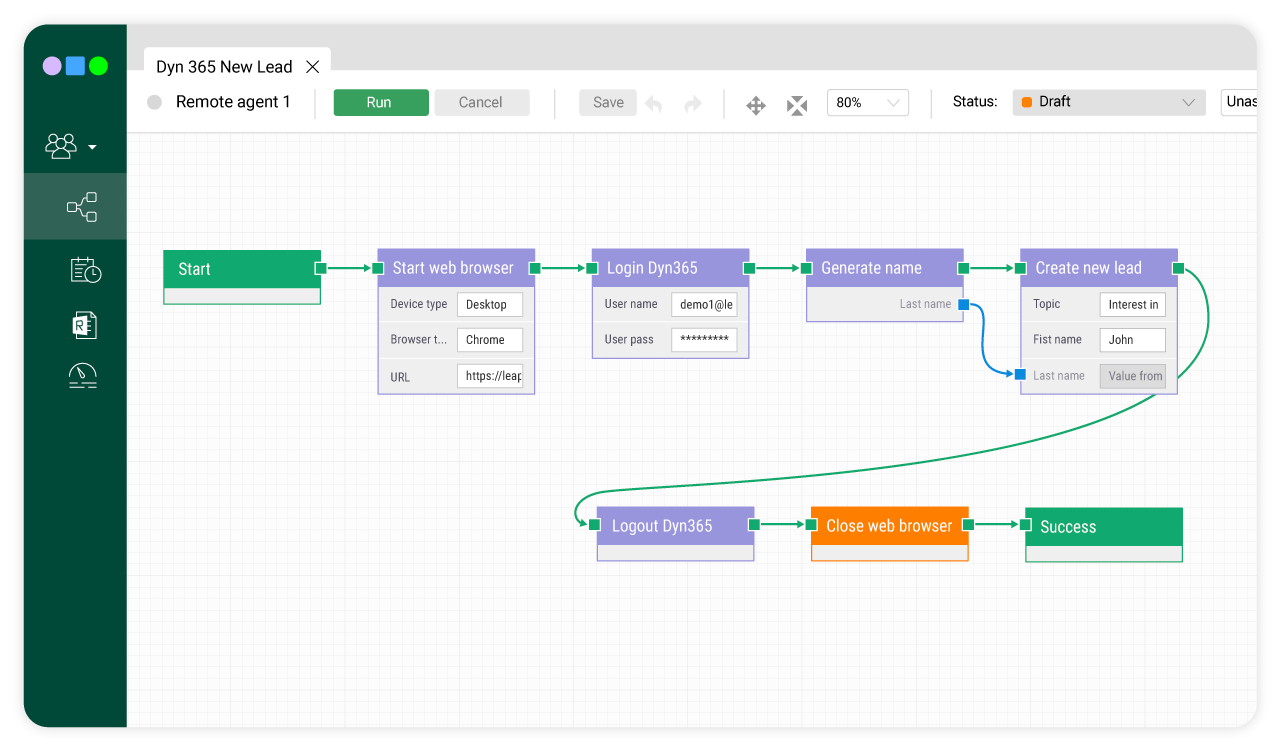Screen dimensions: 1280x750
Task: Select the orange Close web browser node
Action: (889, 525)
